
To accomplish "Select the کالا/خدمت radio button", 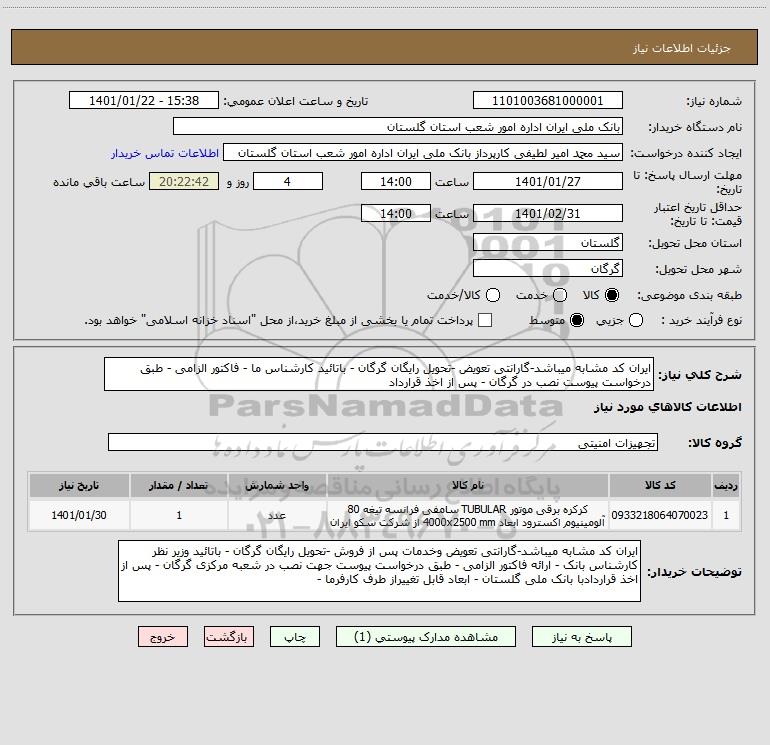I will click(493, 295).
